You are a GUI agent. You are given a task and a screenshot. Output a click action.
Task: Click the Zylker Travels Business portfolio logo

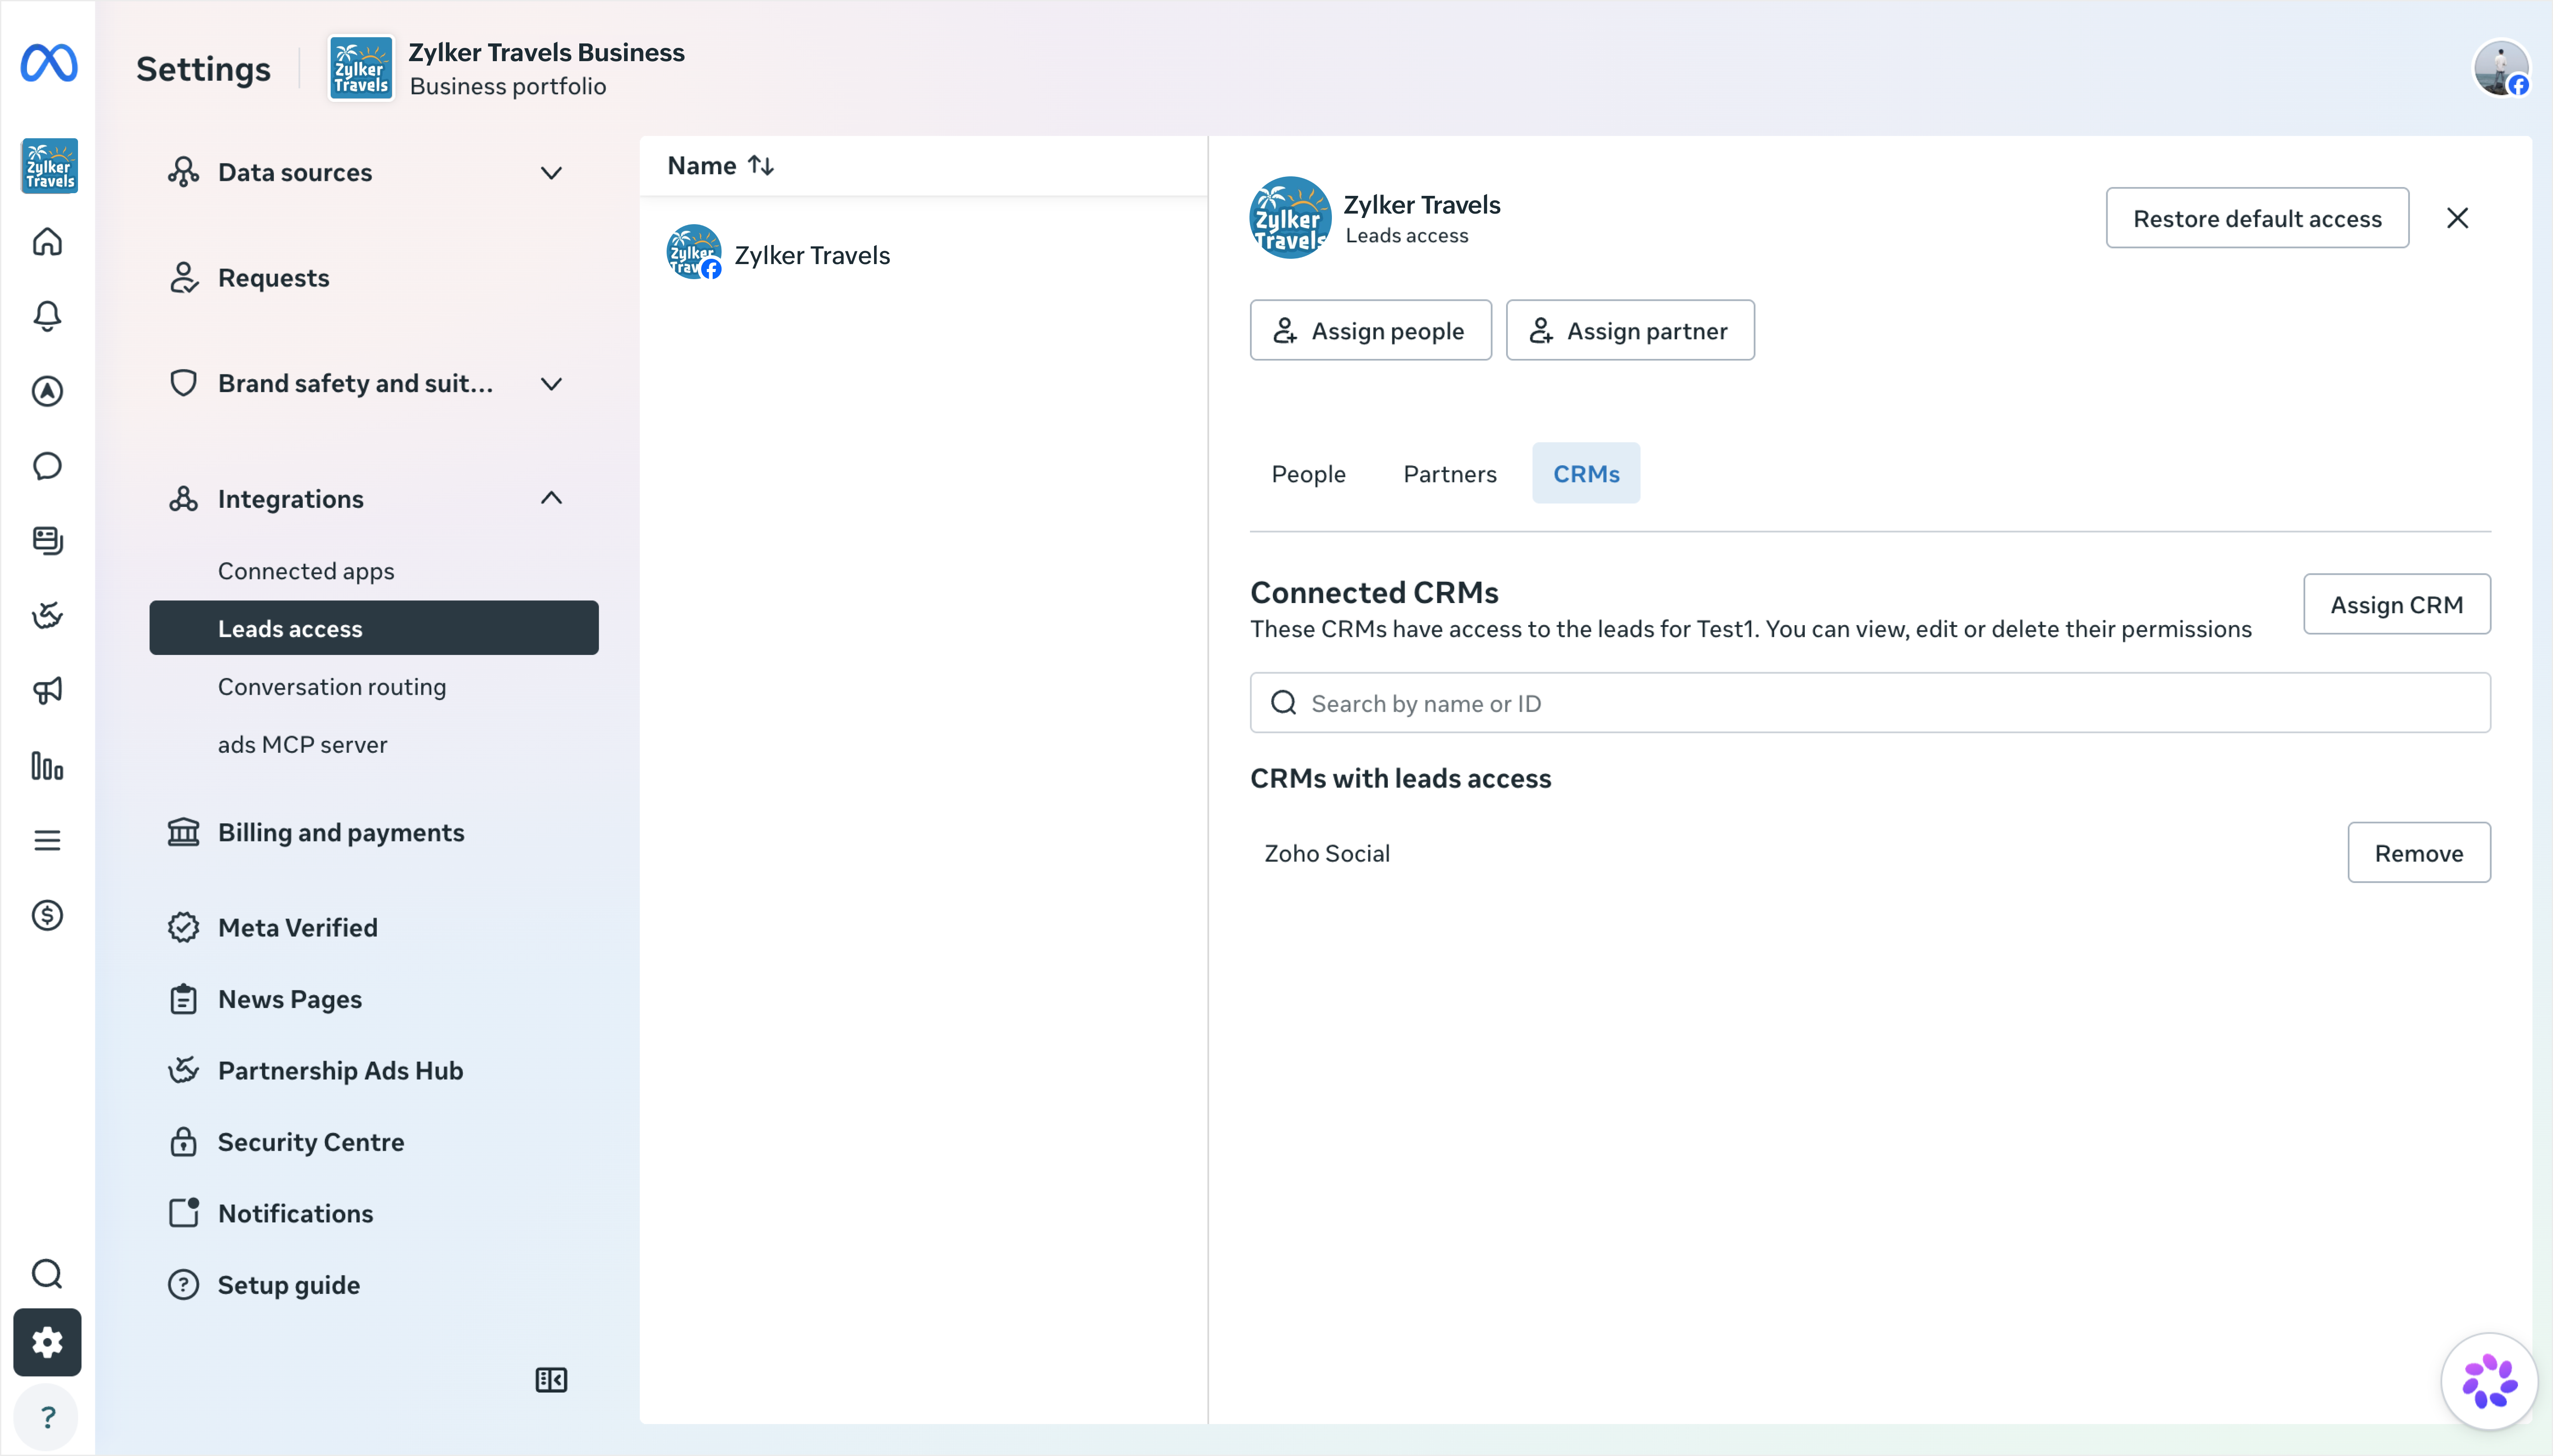[361, 68]
